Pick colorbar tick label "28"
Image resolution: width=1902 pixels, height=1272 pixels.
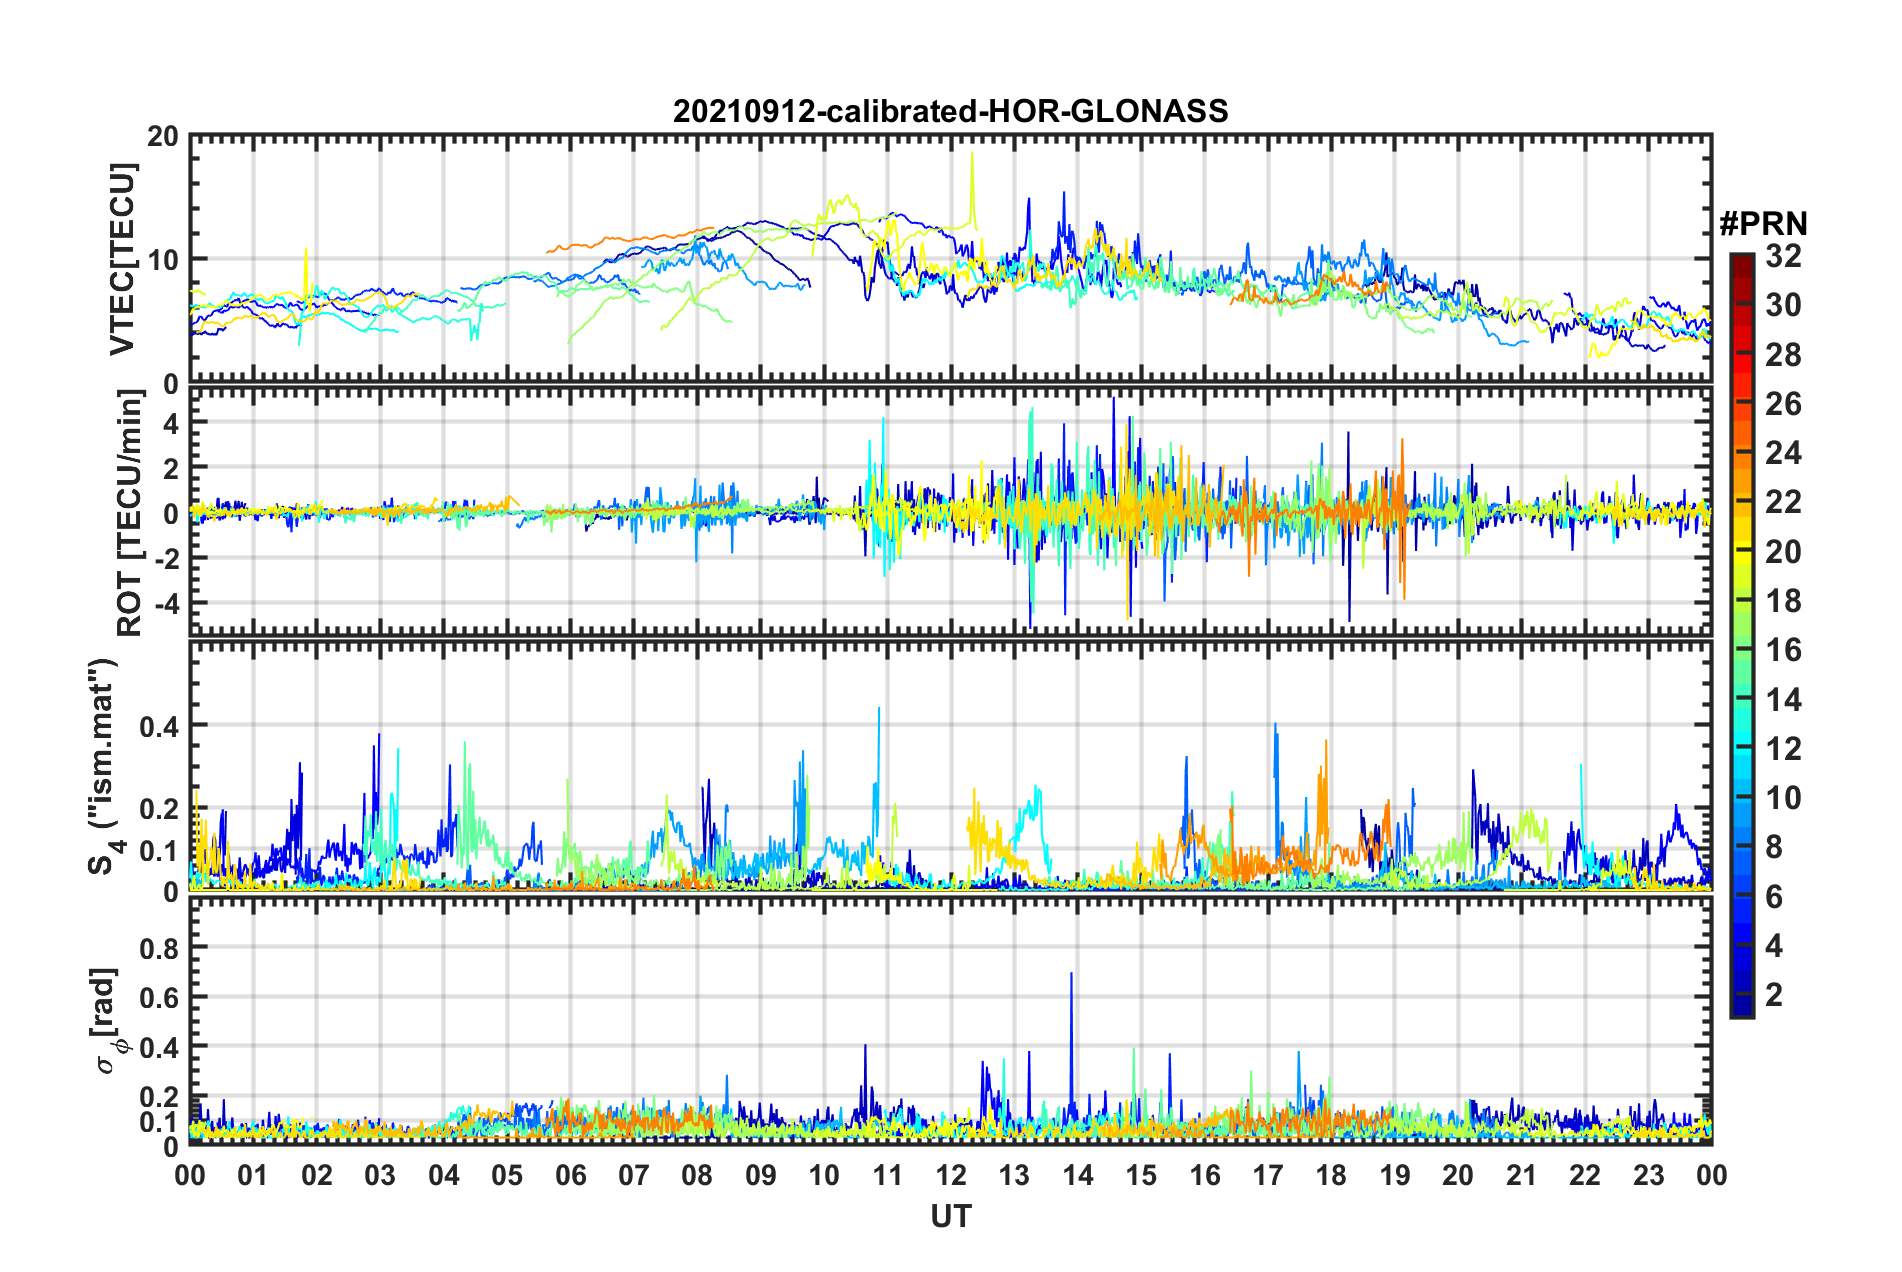coord(1783,355)
